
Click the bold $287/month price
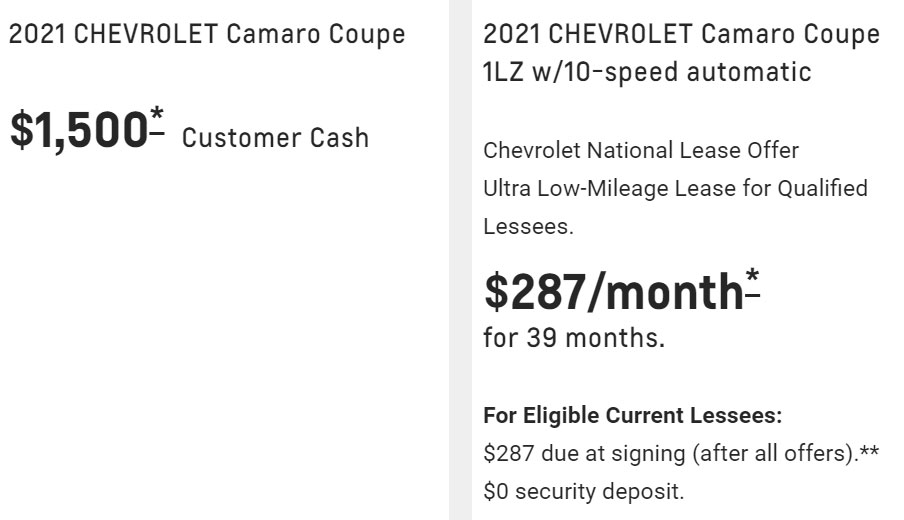click(x=613, y=292)
